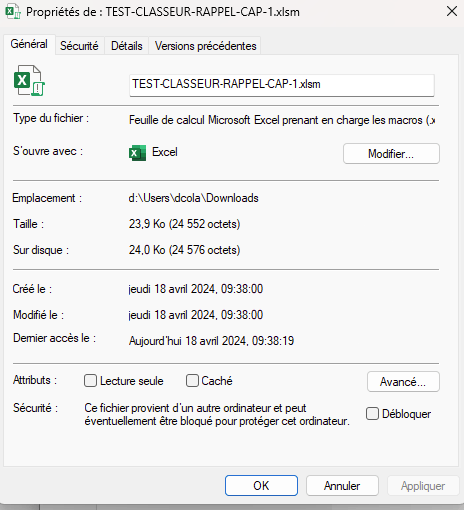Viewport: 464px width, 510px height.
Task: Click the on-disk value 24,0 Ko (24 576 octets)
Action: pyautogui.click(x=185, y=250)
